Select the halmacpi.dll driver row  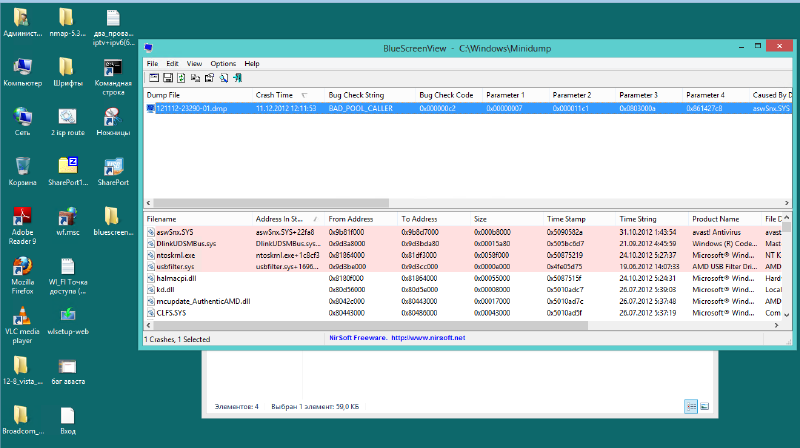pyautogui.click(x=463, y=279)
